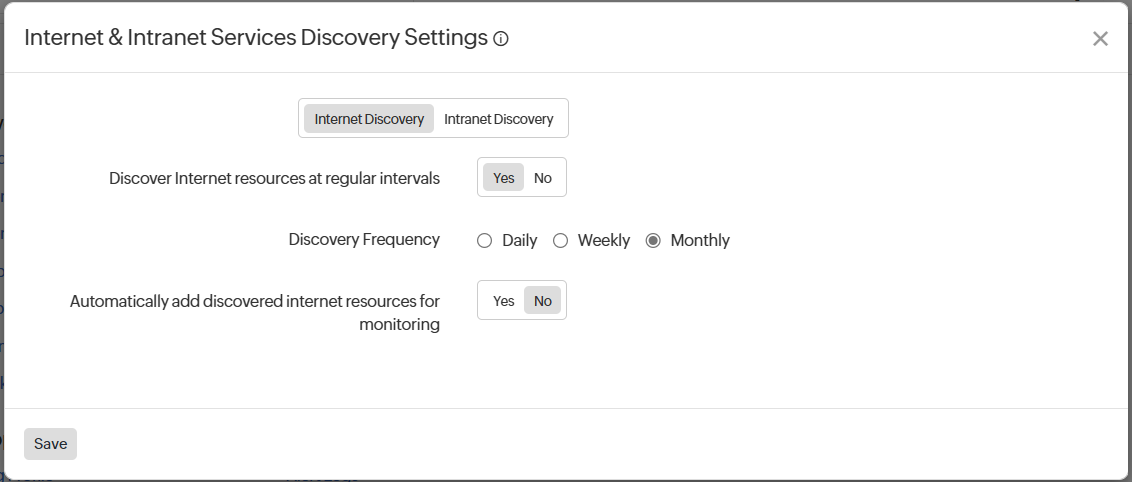Screen dimensions: 1132x482
Task: Set Yes for automatically adding discovered resources
Action: [504, 301]
